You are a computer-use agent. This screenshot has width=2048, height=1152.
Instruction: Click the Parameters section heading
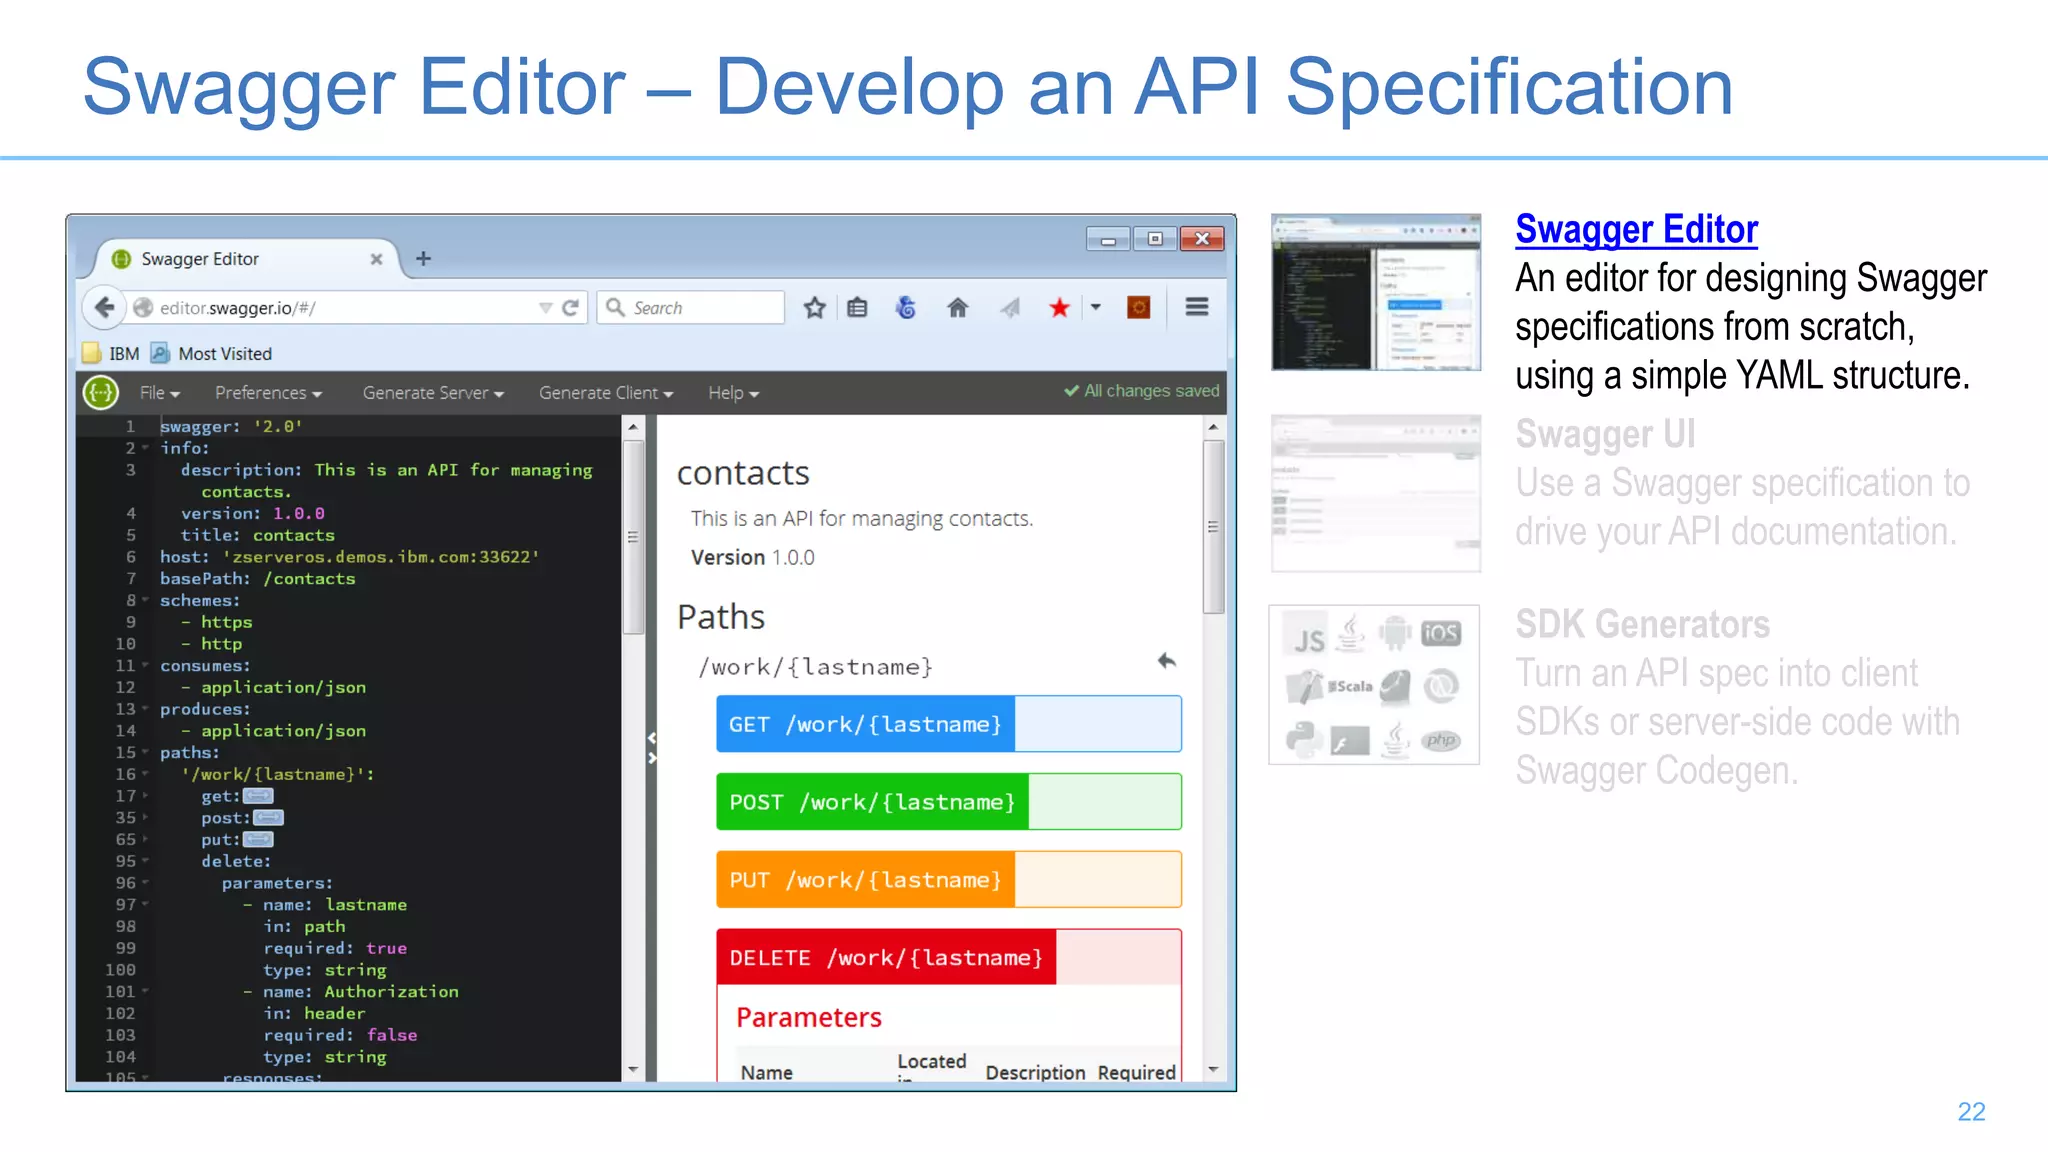(809, 1018)
